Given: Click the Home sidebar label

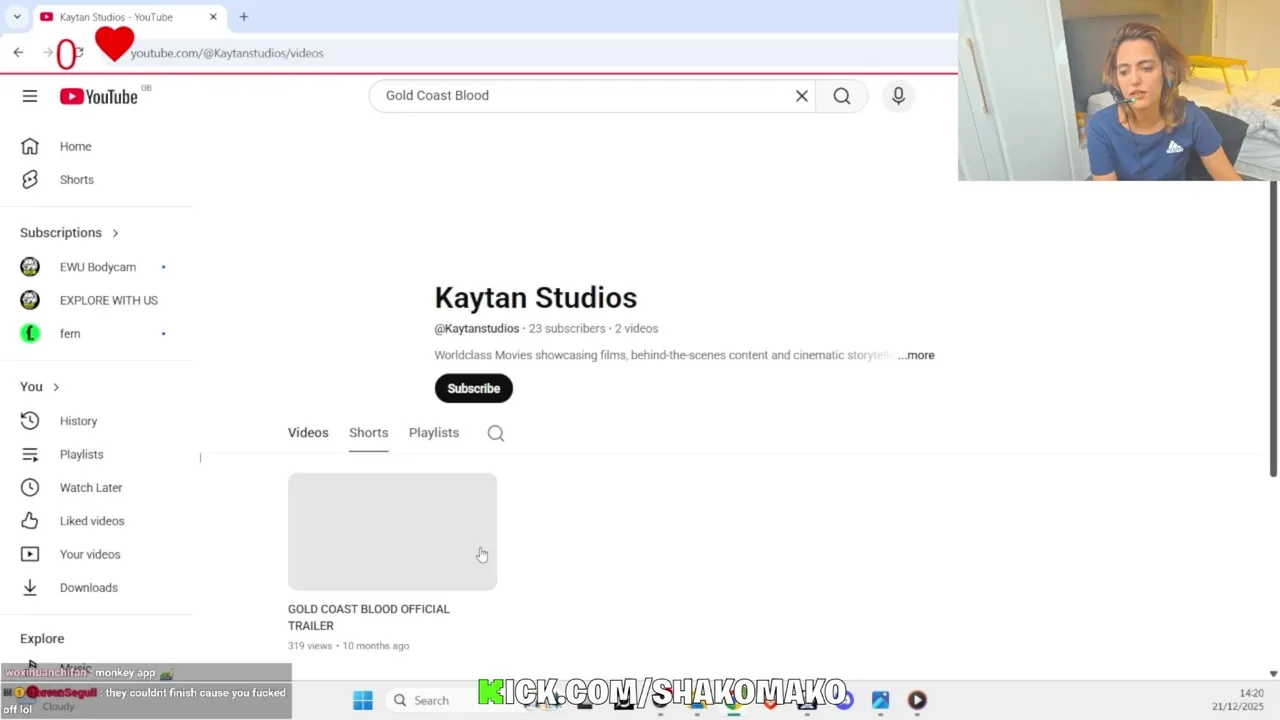Looking at the screenshot, I should click(75, 146).
